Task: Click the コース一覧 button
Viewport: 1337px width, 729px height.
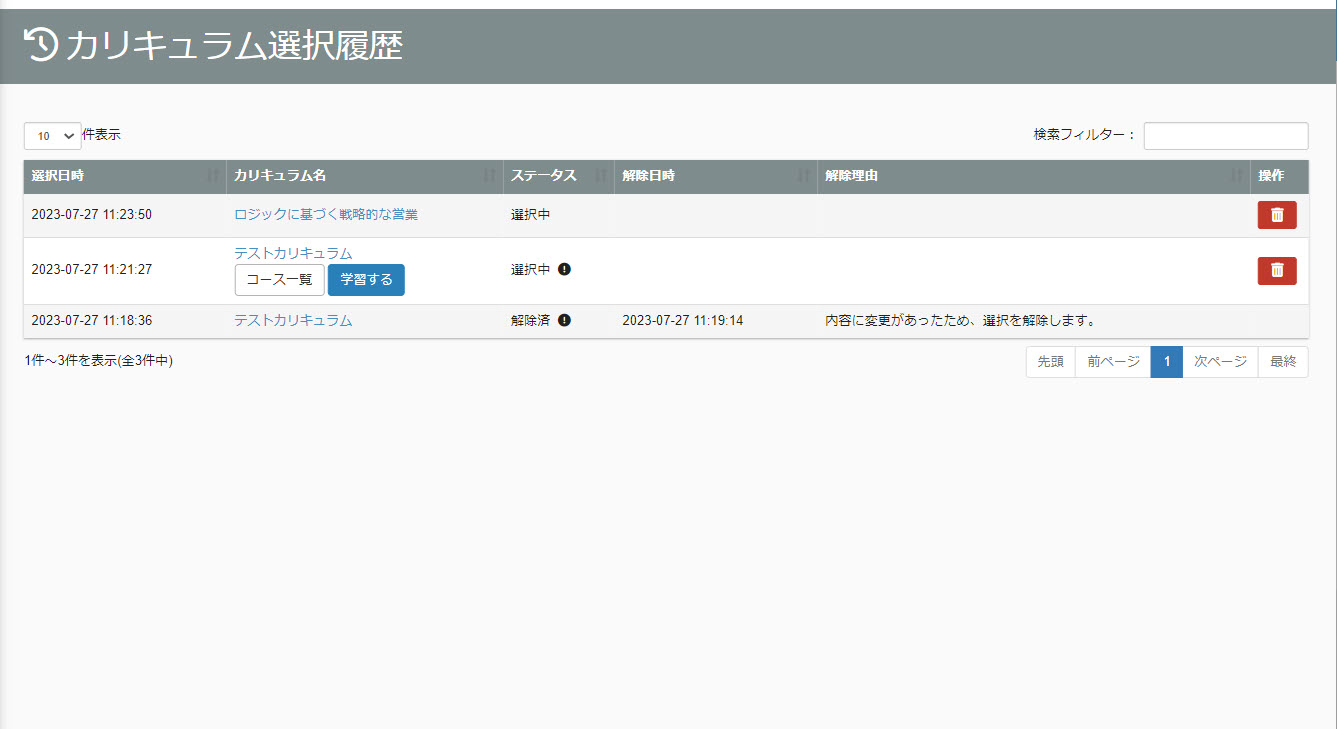Action: pos(279,280)
